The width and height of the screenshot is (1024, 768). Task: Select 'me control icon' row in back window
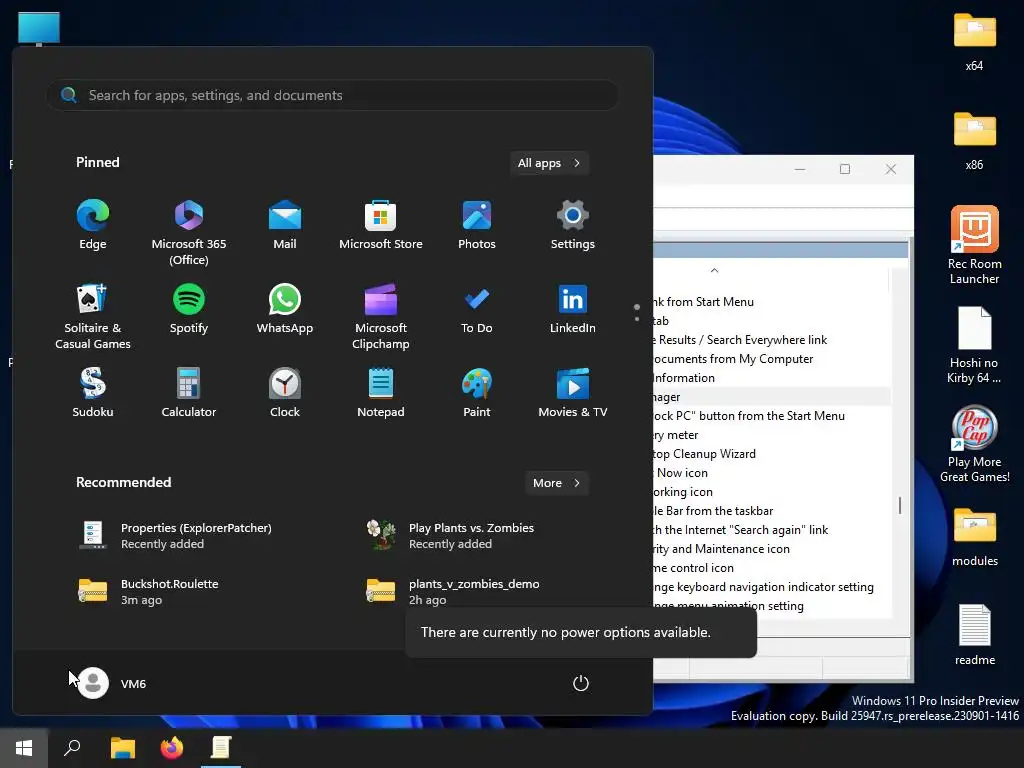pyautogui.click(x=772, y=568)
